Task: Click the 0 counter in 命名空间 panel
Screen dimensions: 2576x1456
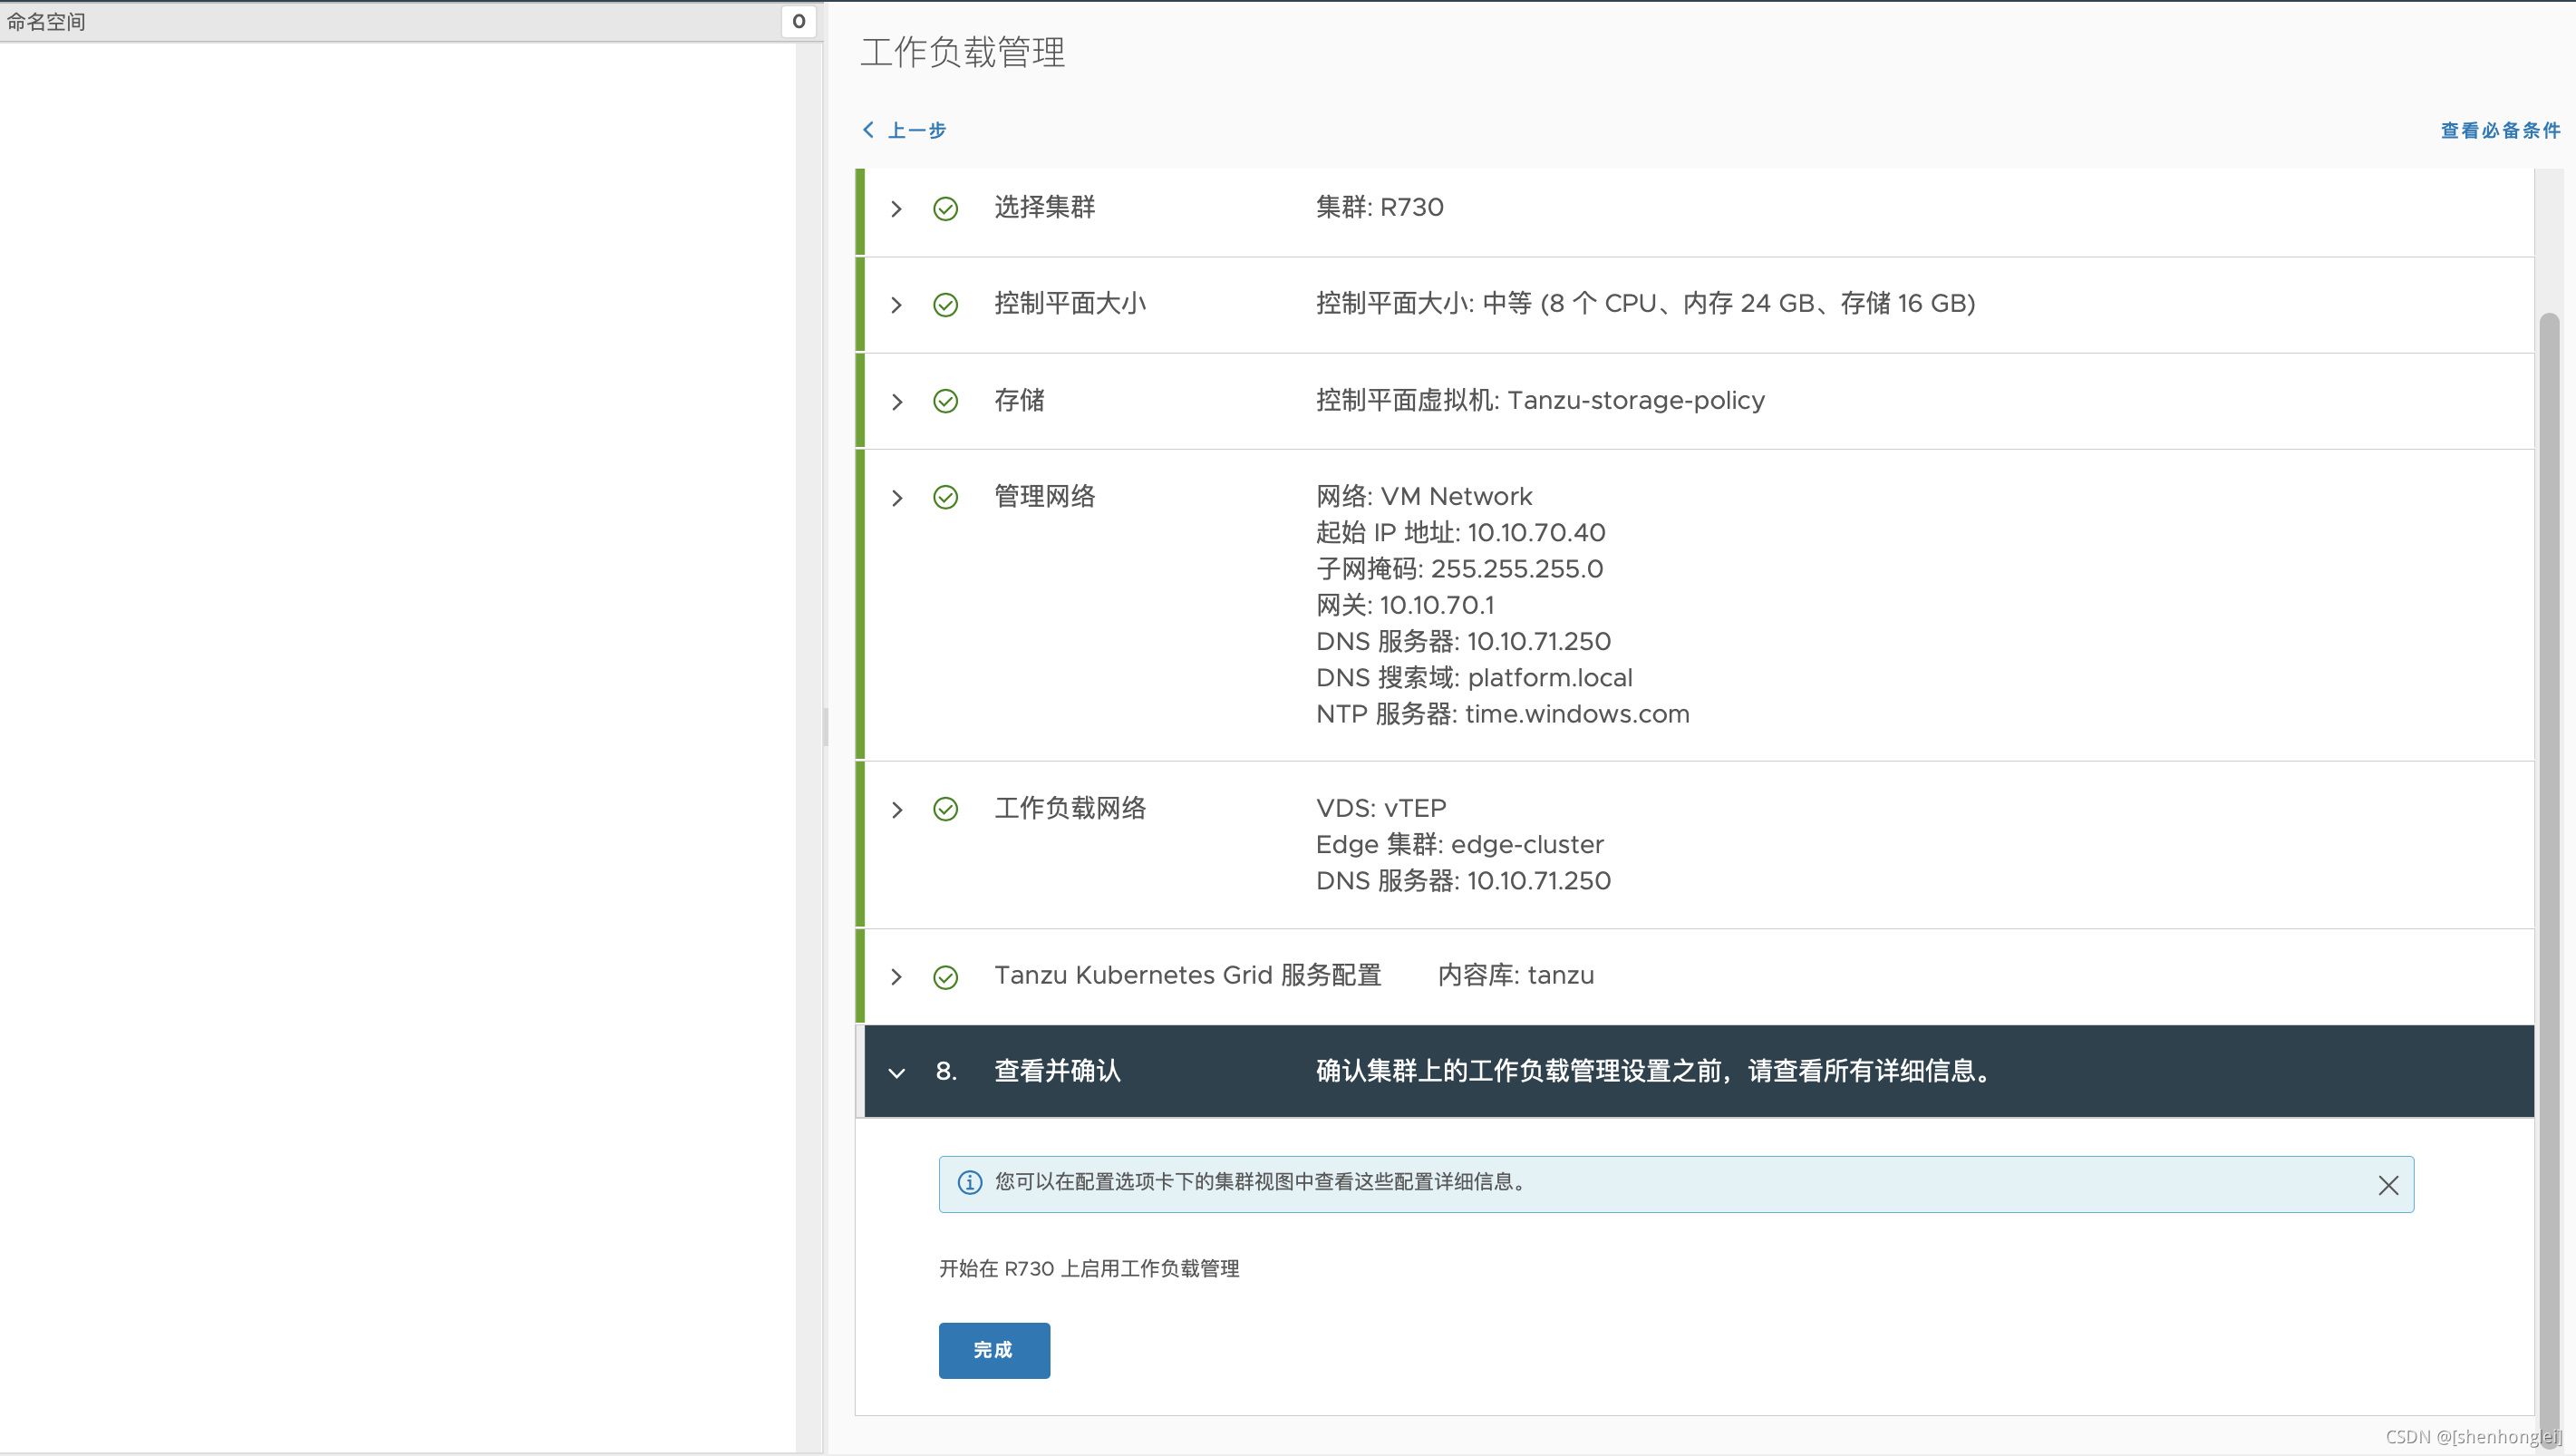Action: (798, 21)
